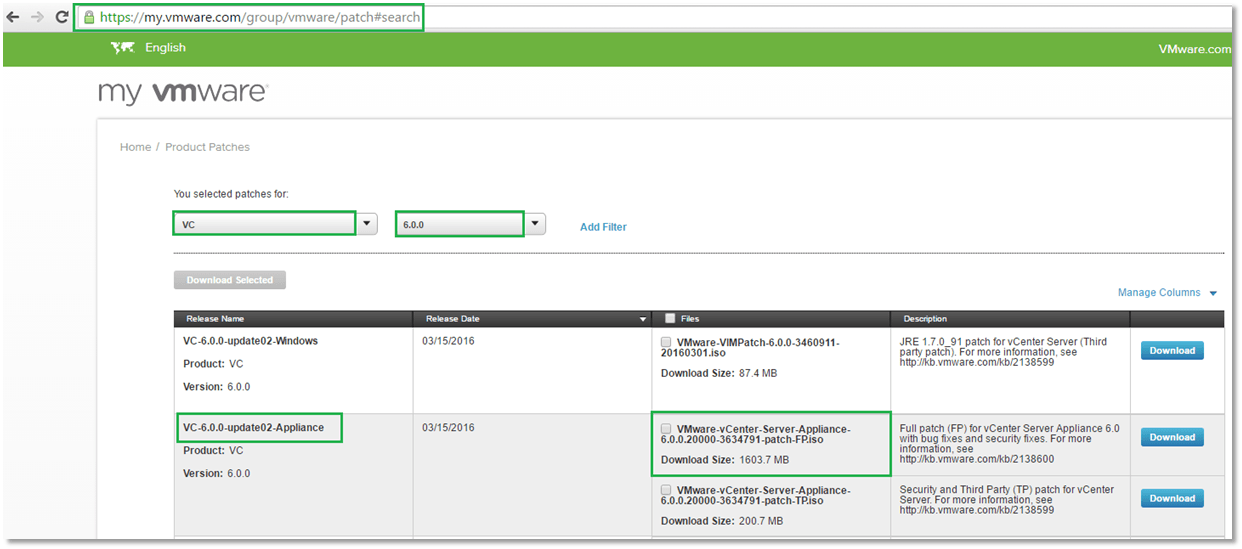Click the Add Filter link

[x=603, y=227]
